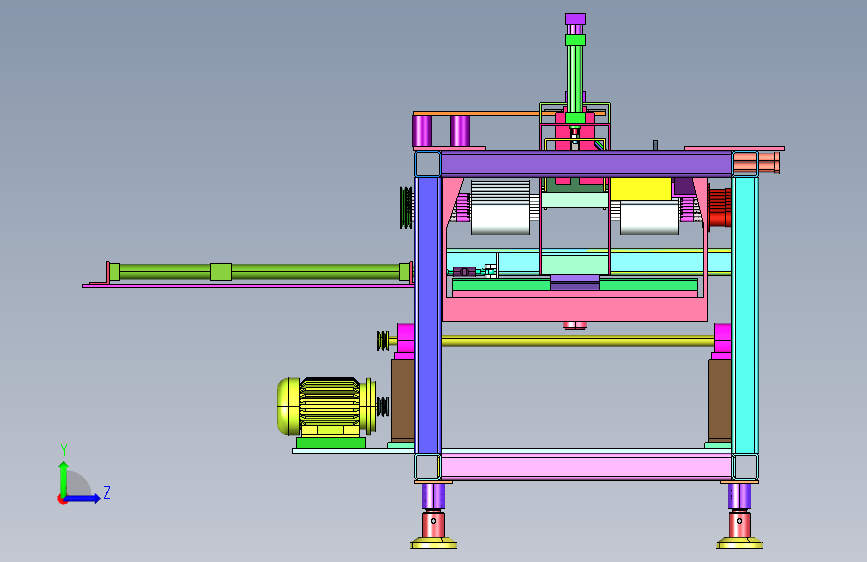This screenshot has width=867, height=562.
Task: Pick the red pulley on the right side
Action: pyautogui.click(x=719, y=207)
